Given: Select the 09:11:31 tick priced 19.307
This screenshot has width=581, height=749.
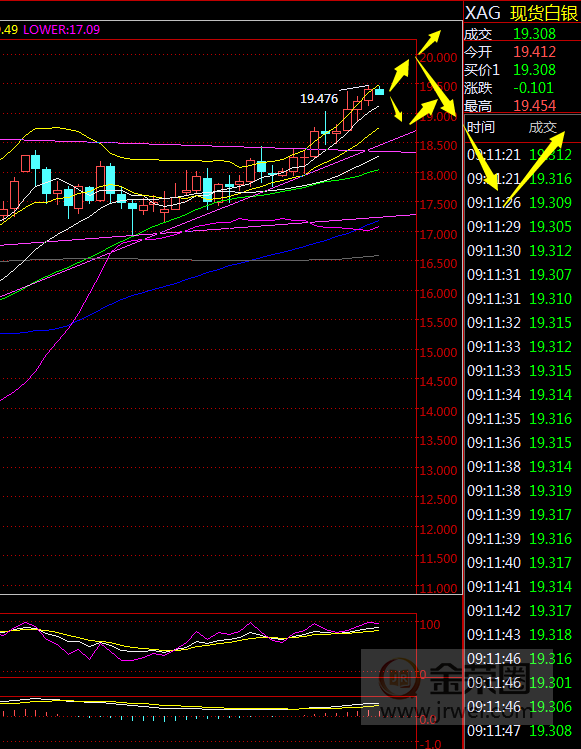Looking at the screenshot, I should point(519,275).
